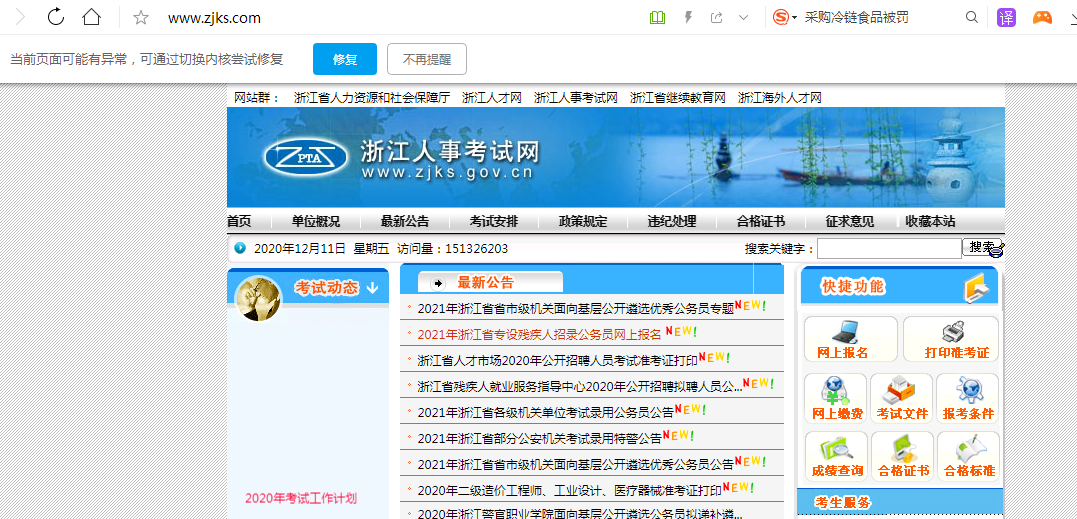Image resolution: width=1077 pixels, height=519 pixels.
Task: Open 2021年浙江省省市级机关面向基层公开遴选优秀公务员专题
Action: (576, 309)
